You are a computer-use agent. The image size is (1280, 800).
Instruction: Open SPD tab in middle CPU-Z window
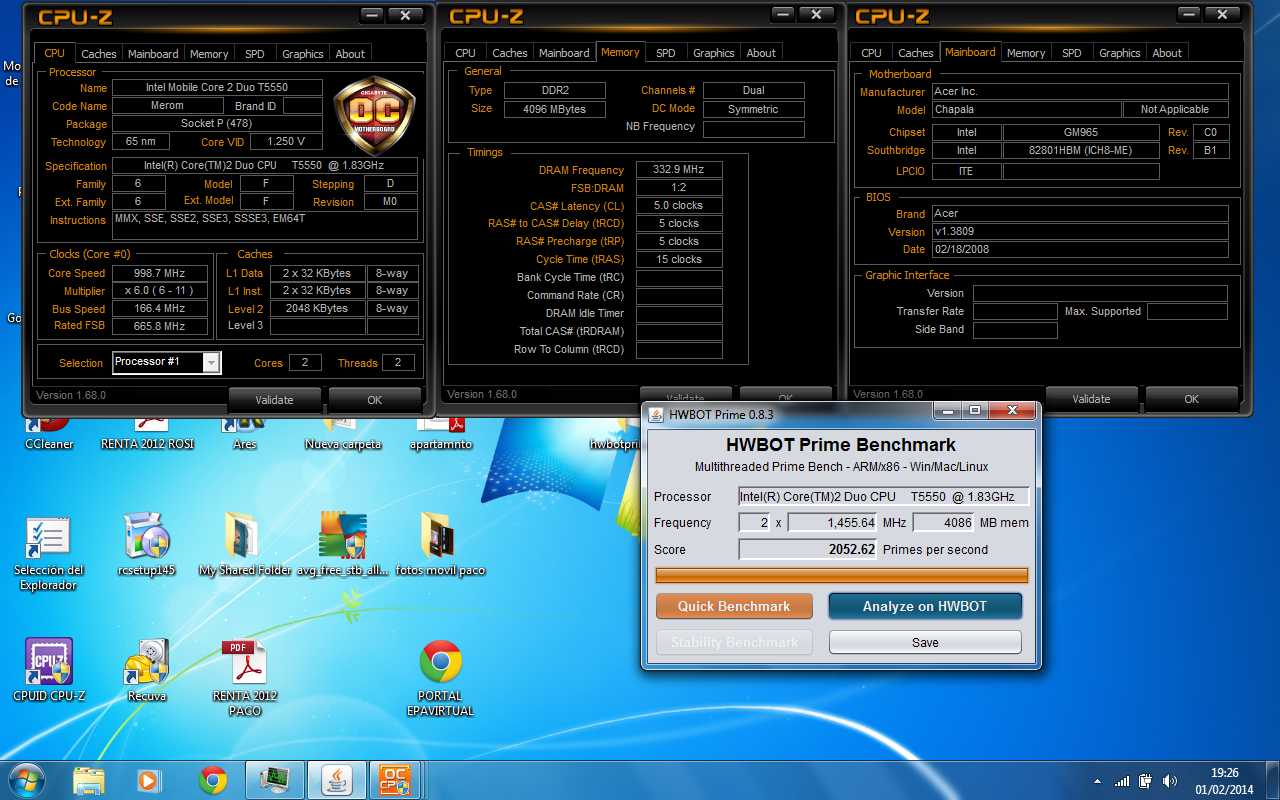click(666, 53)
